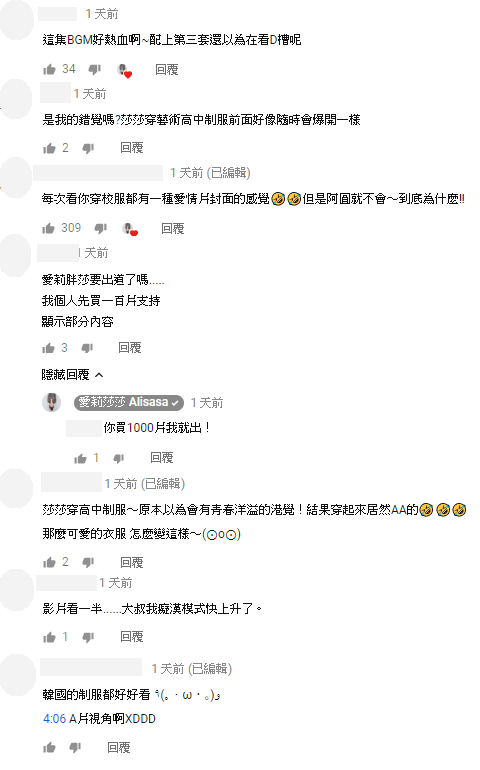Click 回覆 under the 大叔我癡漢模式 comment
The width and height of the screenshot is (480, 770).
tap(132, 637)
